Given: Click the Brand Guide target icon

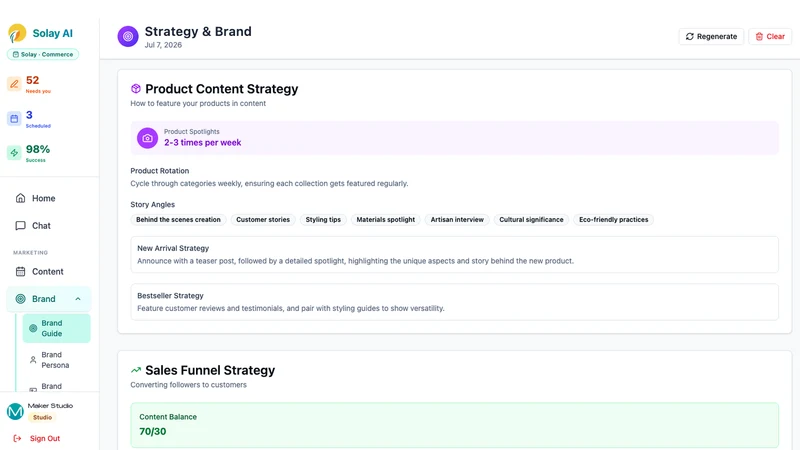Looking at the screenshot, I should click(x=33, y=328).
